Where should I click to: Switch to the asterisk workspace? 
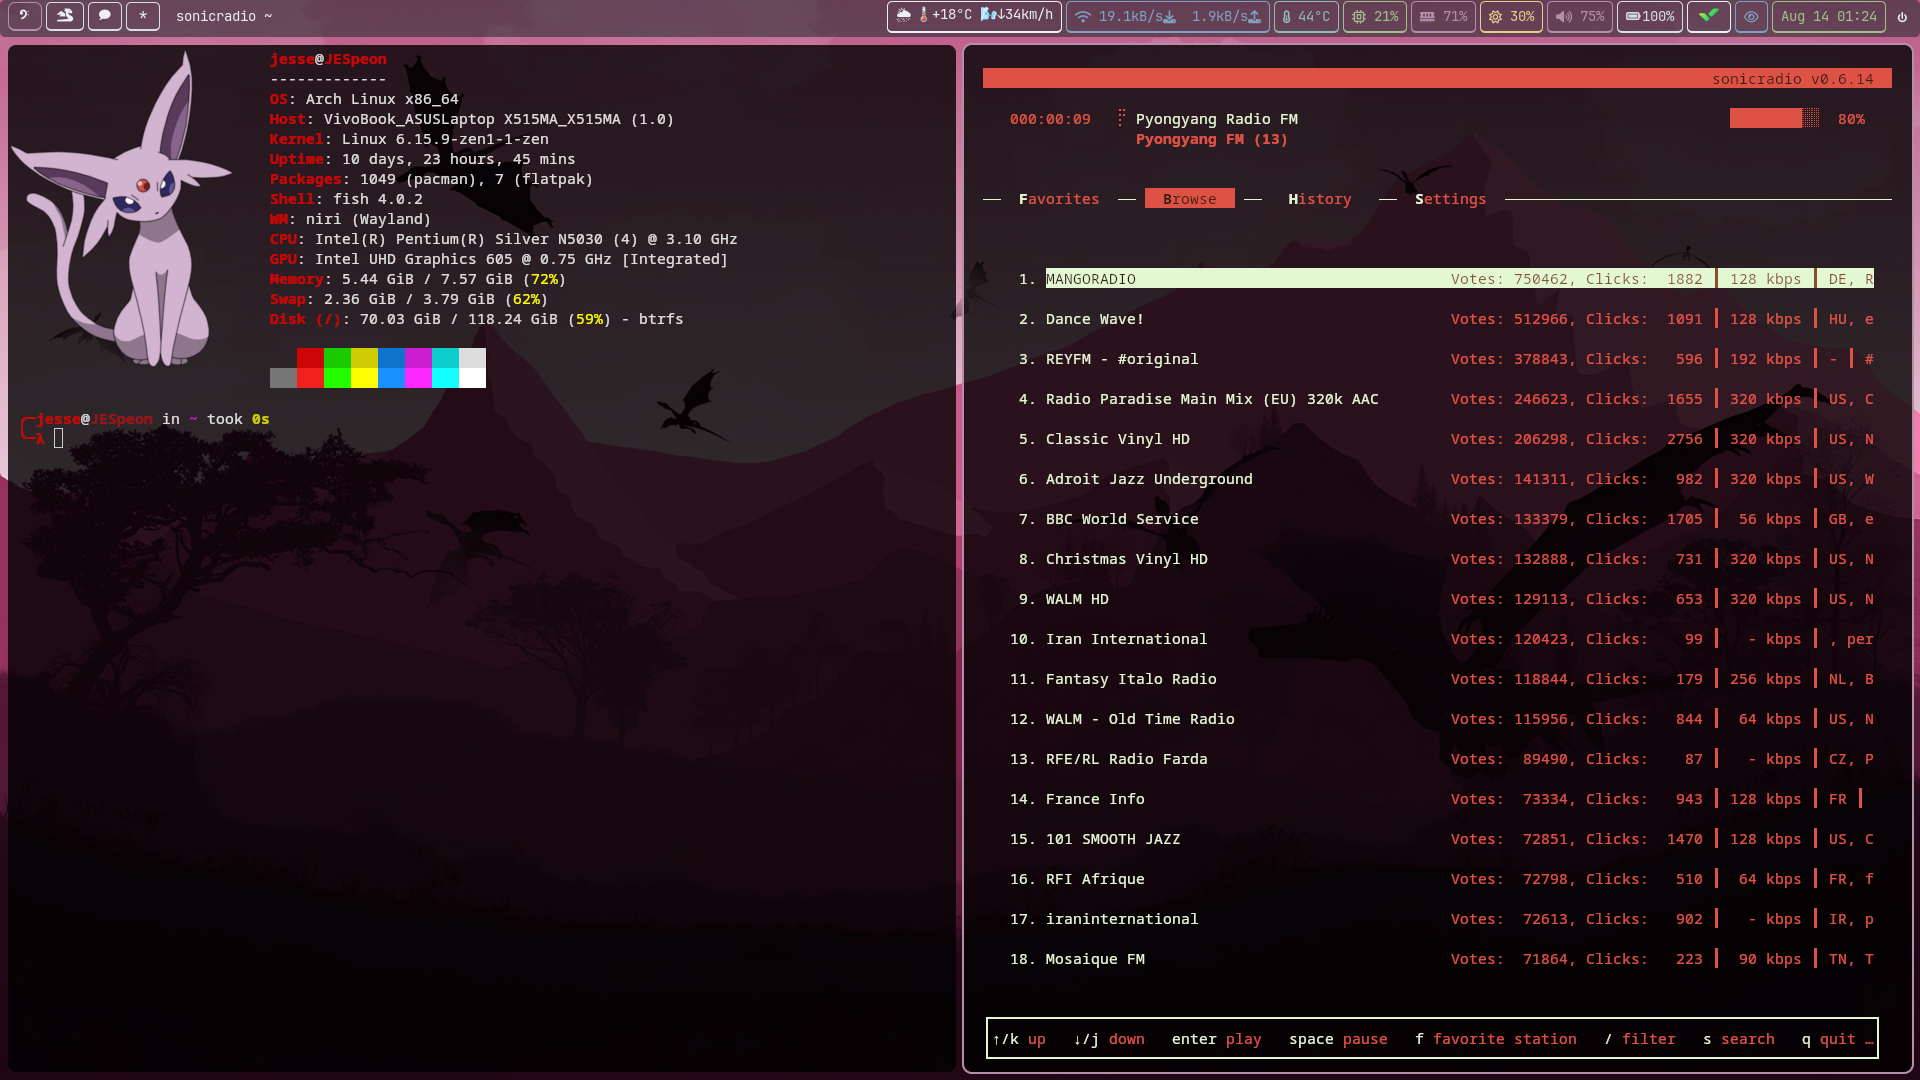[x=143, y=16]
